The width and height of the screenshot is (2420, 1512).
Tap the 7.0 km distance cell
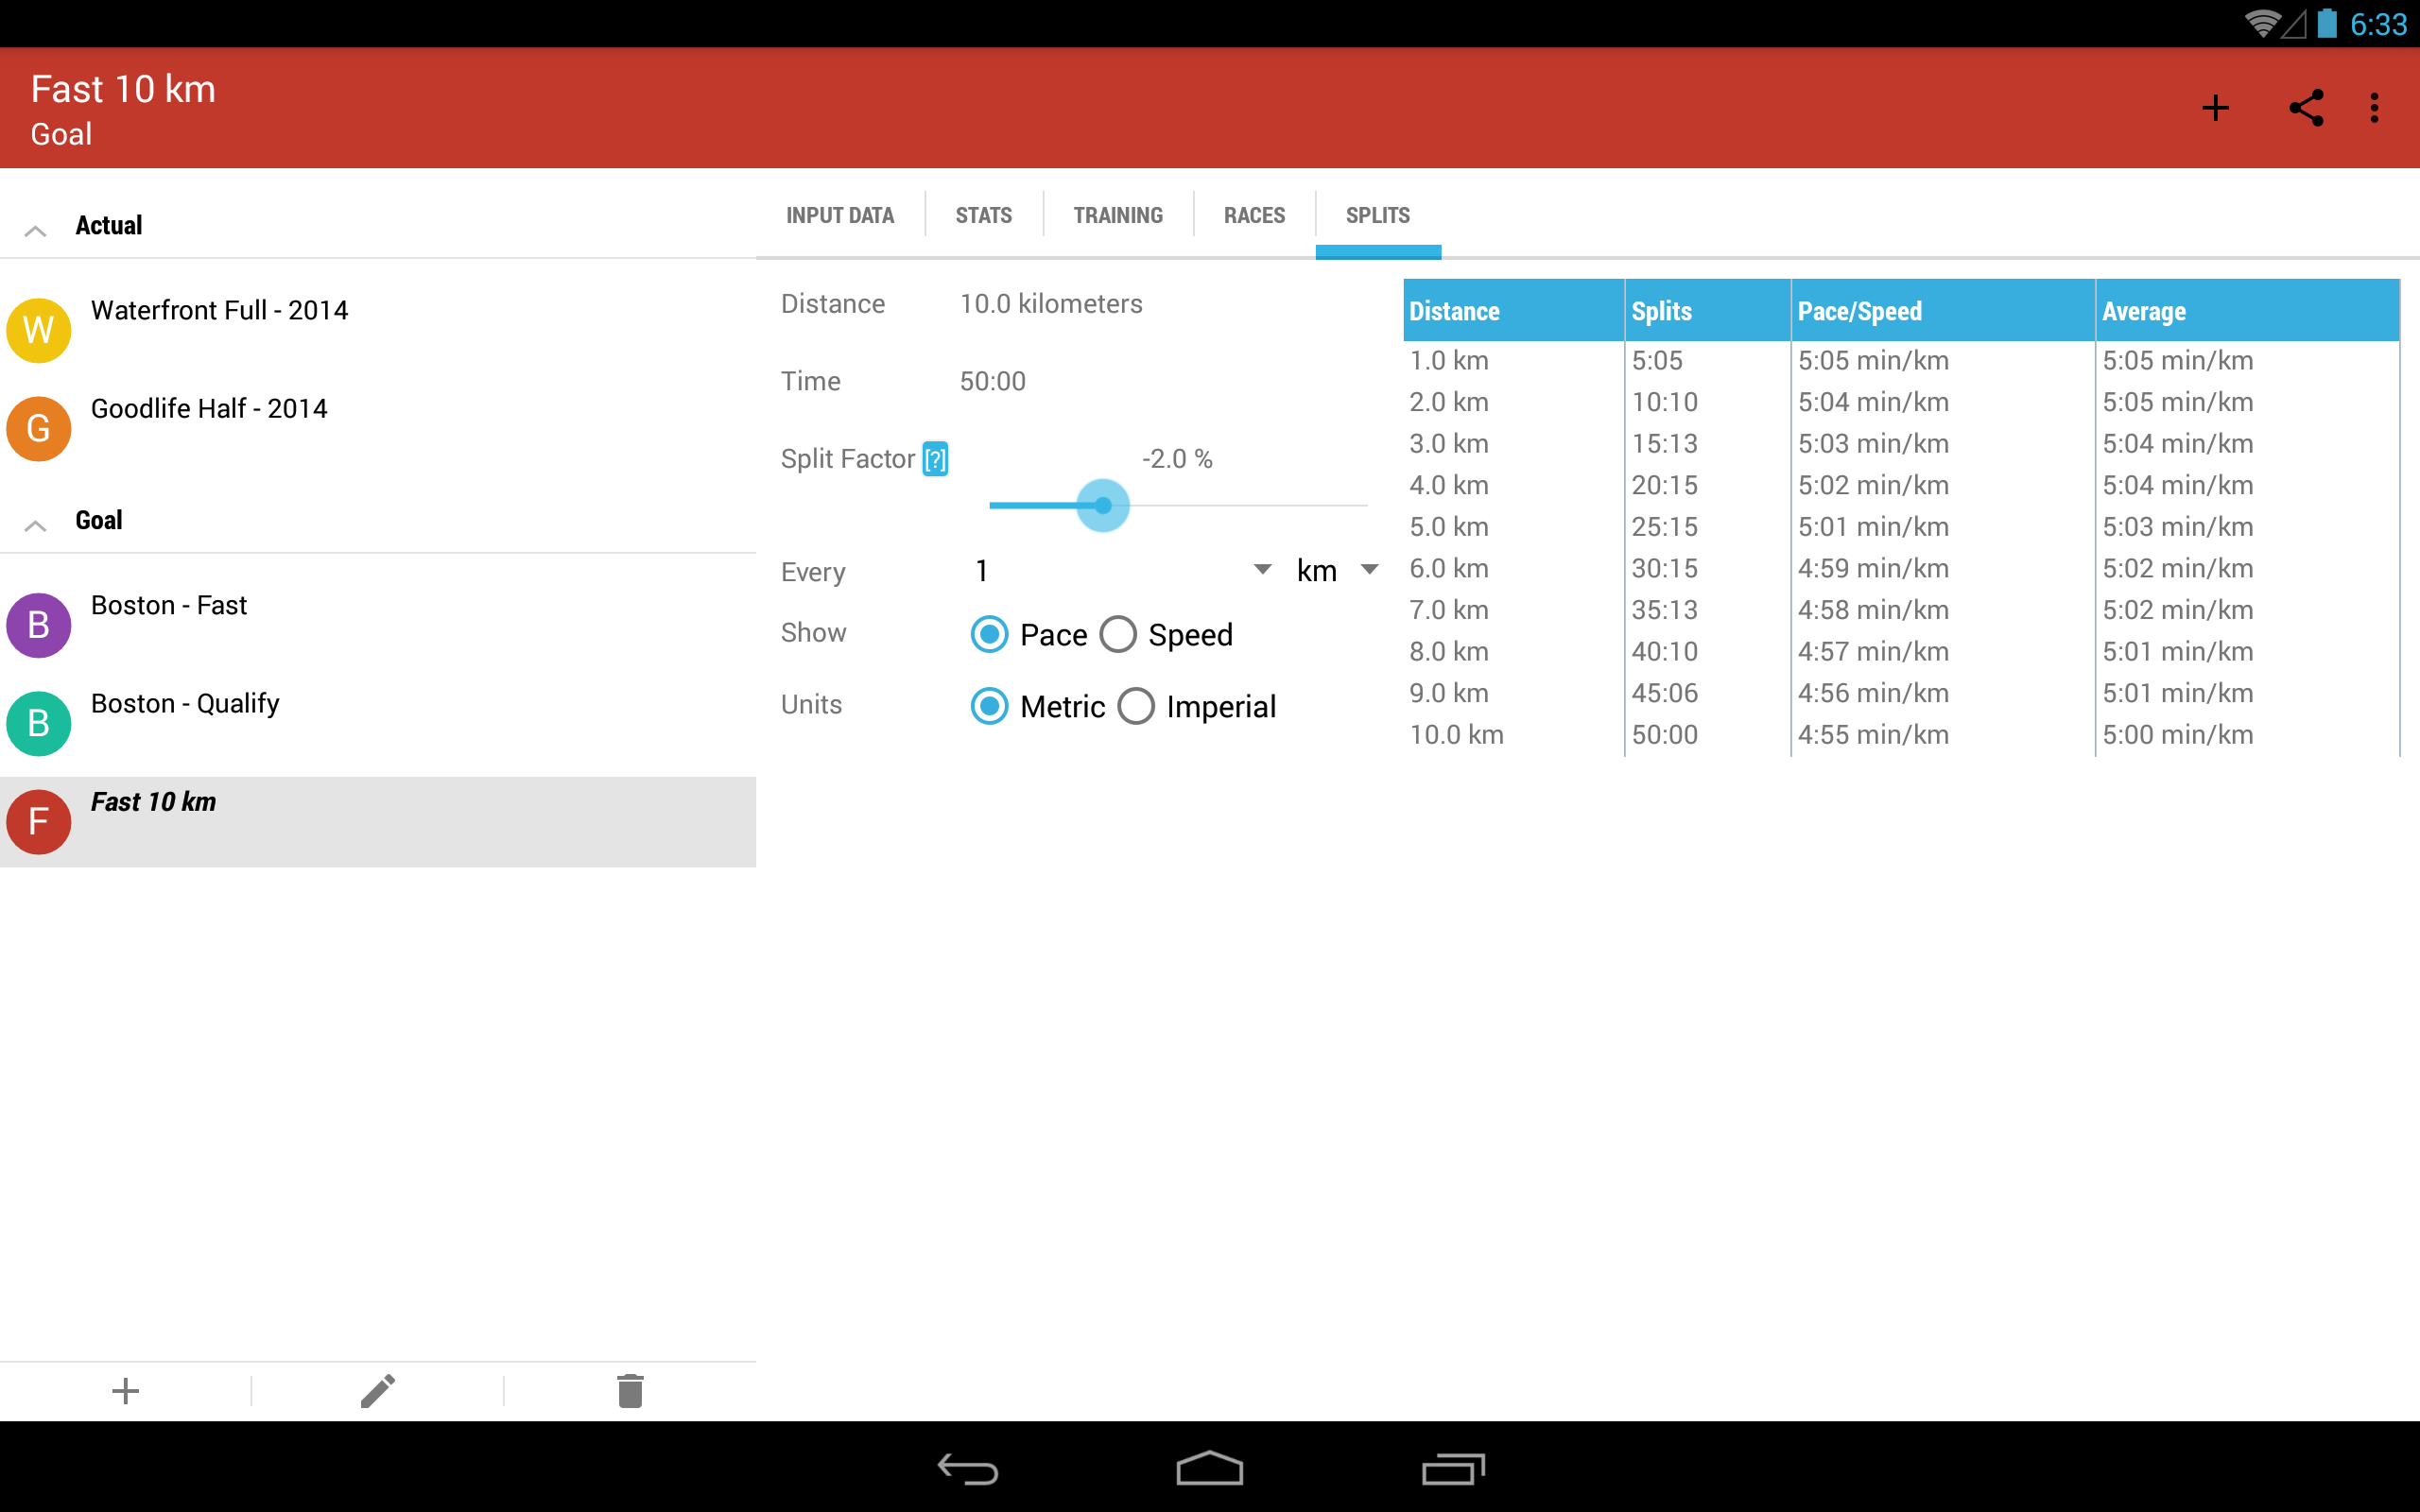[x=1449, y=610]
